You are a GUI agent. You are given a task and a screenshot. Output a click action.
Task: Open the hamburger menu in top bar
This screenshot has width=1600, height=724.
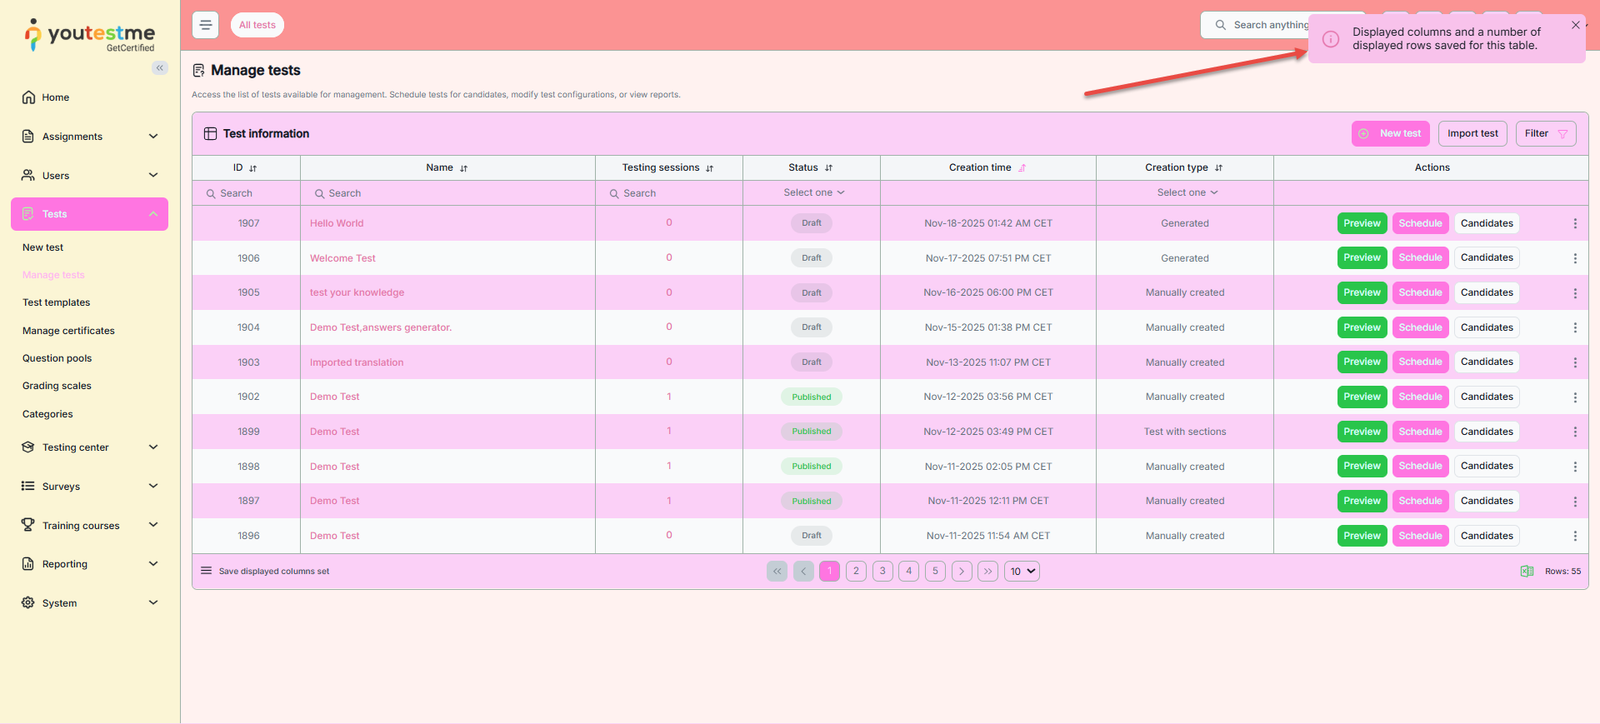pos(205,25)
